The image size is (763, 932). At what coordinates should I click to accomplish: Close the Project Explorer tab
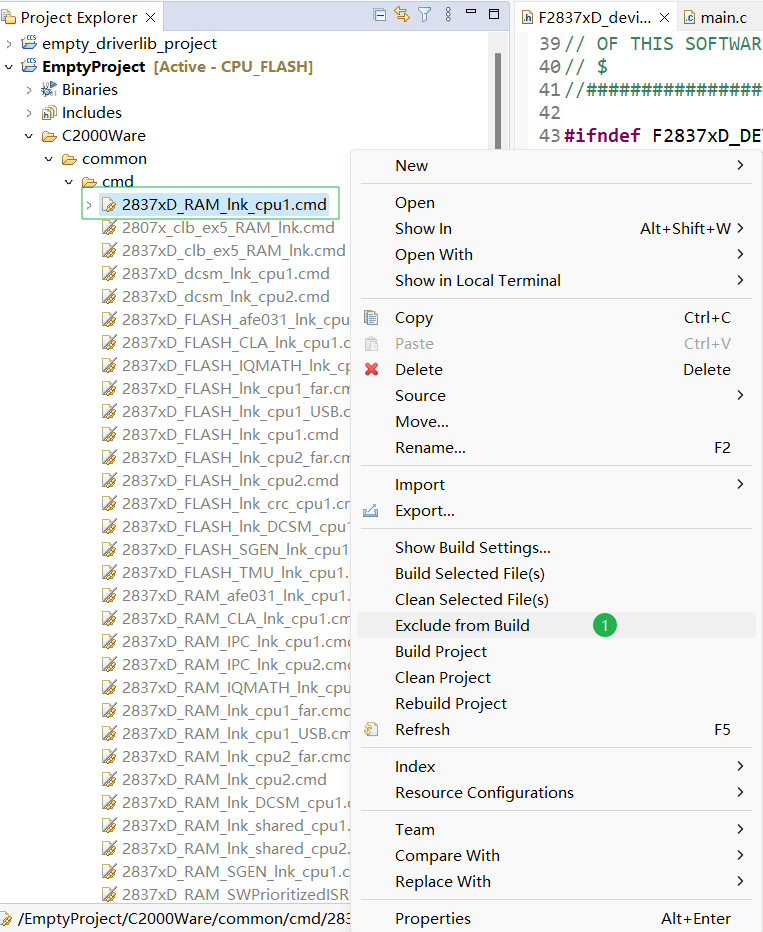[150, 18]
